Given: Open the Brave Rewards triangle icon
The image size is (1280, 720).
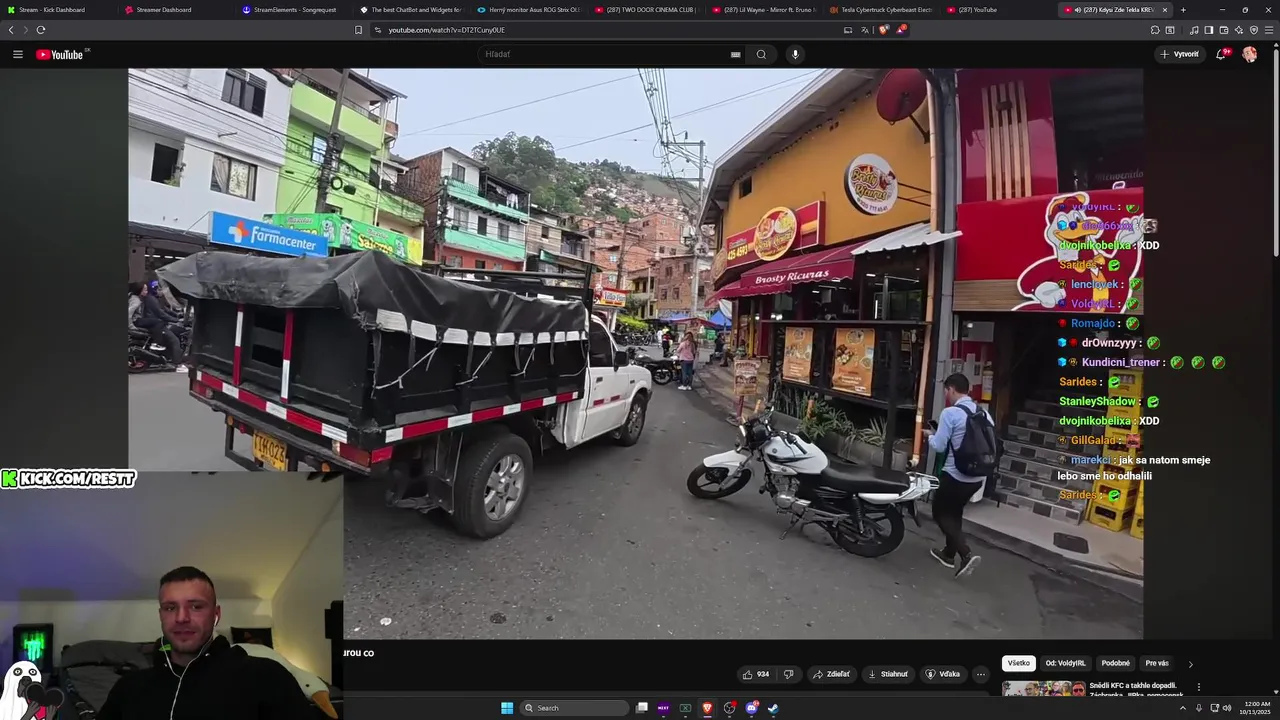Looking at the screenshot, I should 900,30.
